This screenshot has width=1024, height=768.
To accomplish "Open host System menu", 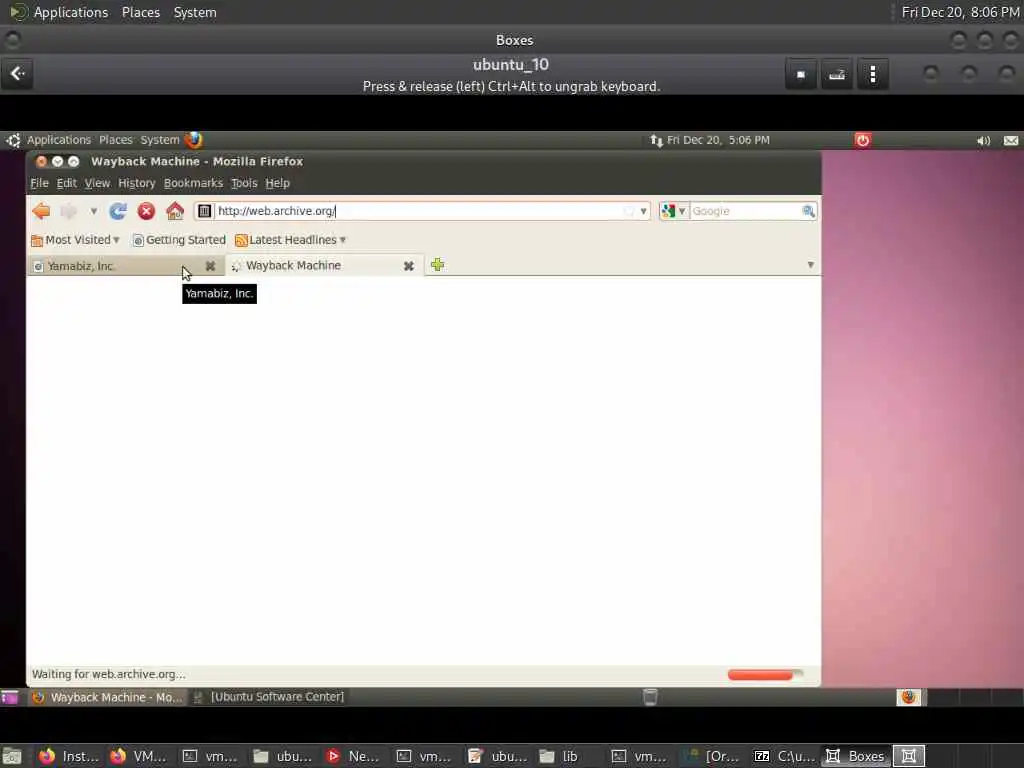I will [195, 12].
